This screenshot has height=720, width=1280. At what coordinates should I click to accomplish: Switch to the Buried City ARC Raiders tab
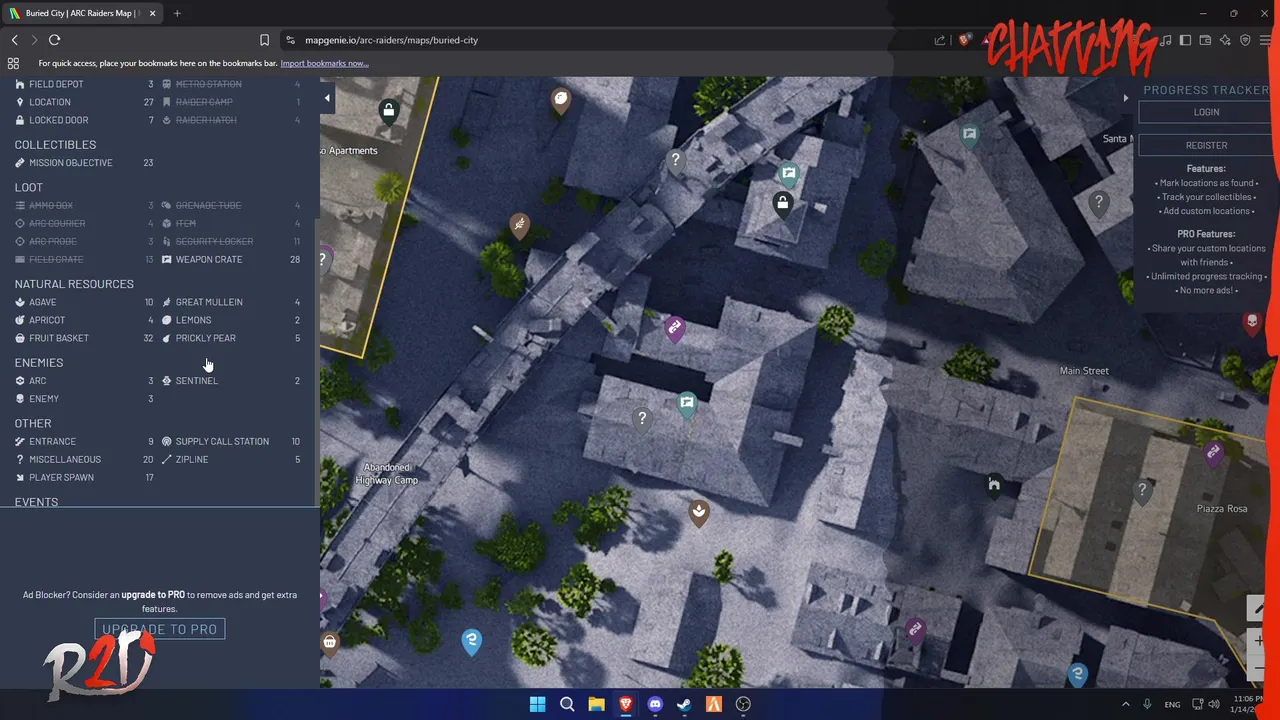point(83,13)
